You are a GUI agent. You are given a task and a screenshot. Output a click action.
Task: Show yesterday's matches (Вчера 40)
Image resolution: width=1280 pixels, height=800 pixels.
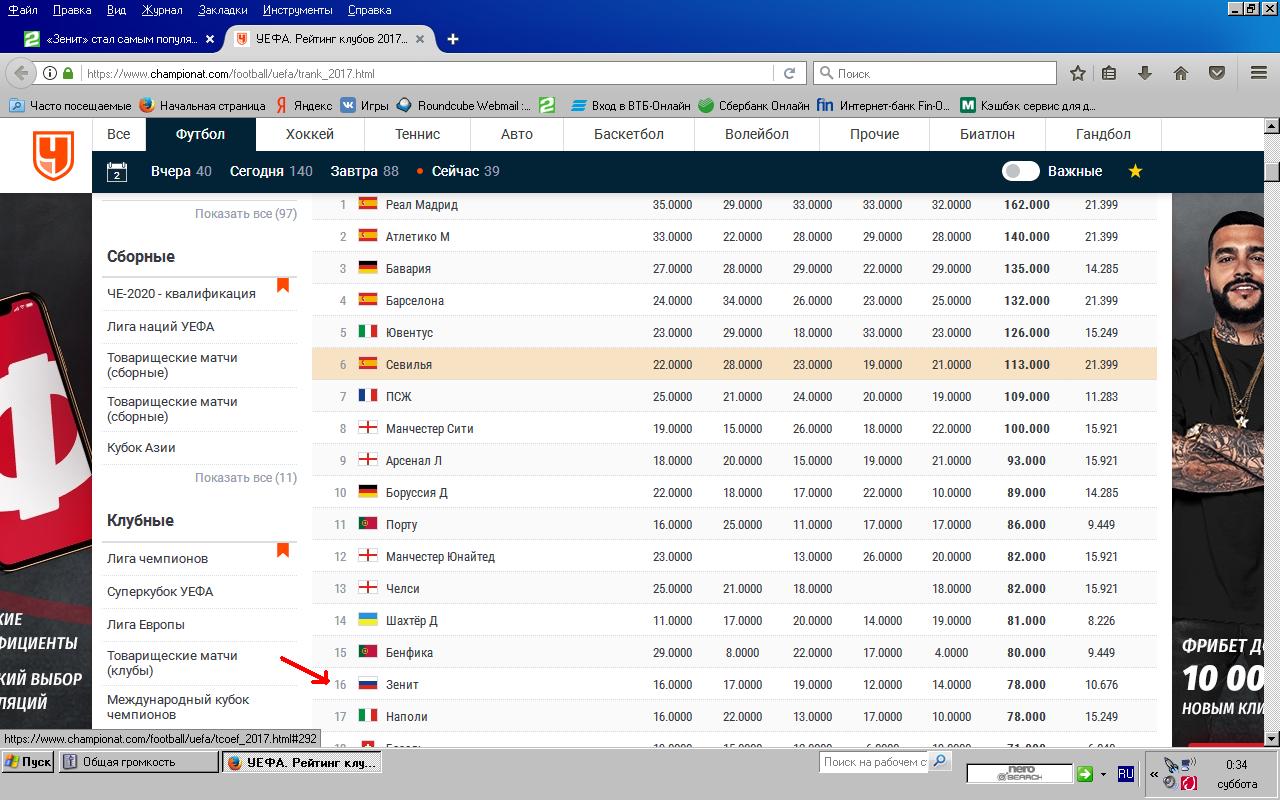tap(181, 171)
